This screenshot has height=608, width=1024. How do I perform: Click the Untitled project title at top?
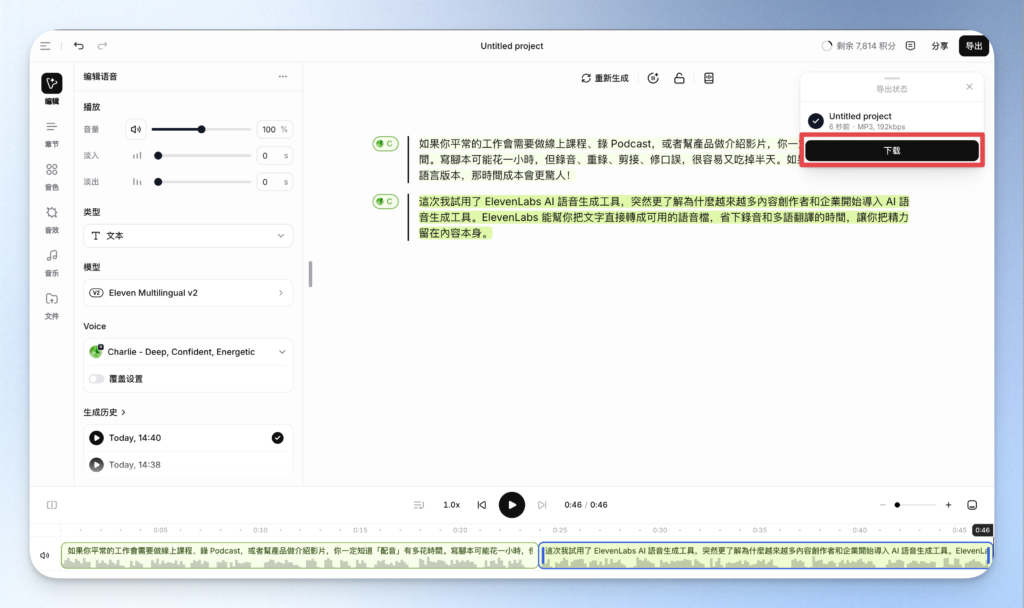point(511,46)
